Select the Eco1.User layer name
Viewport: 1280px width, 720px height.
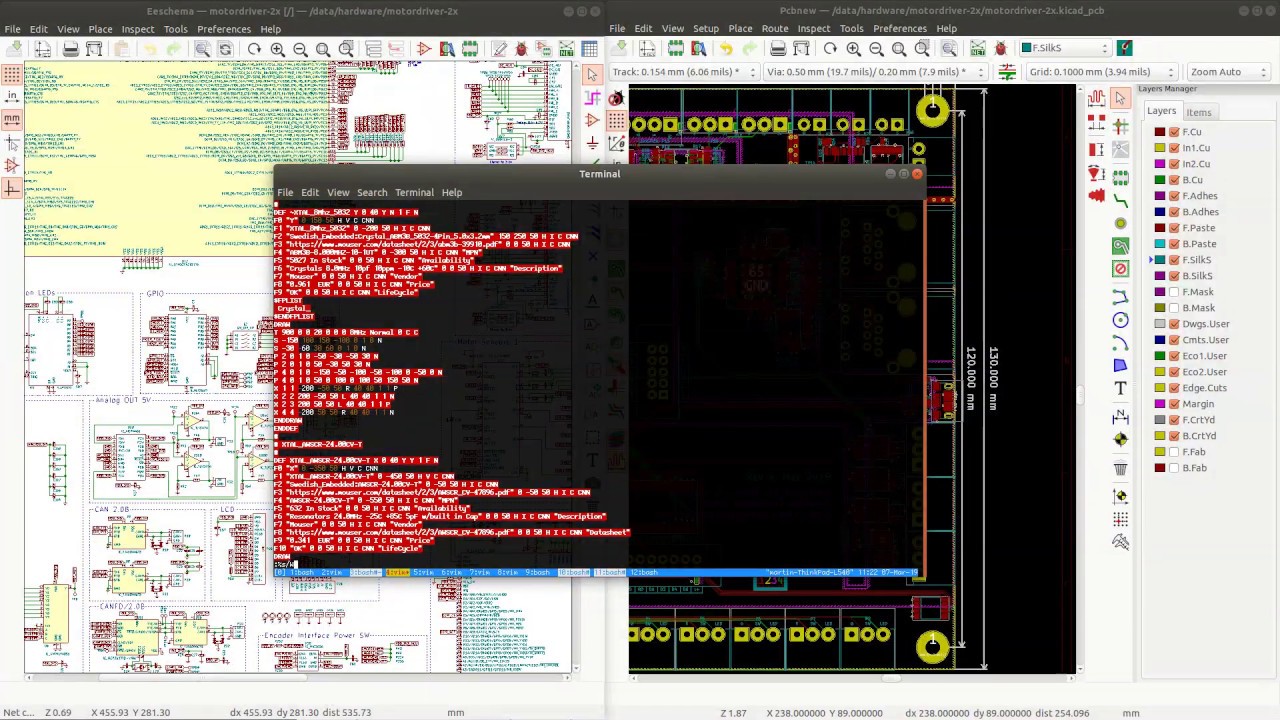(1204, 356)
